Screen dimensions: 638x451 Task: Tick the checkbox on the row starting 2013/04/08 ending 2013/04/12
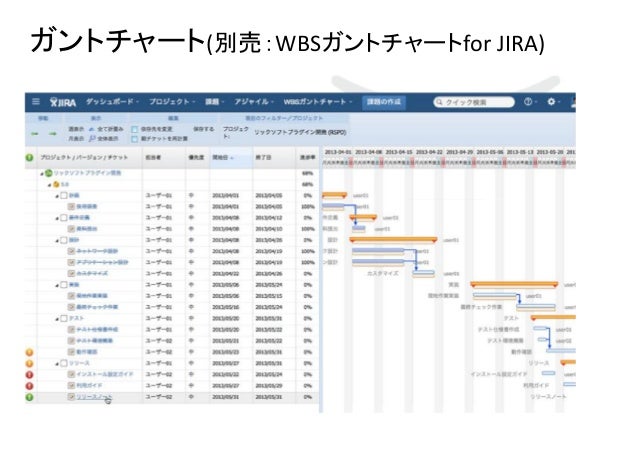63,218
